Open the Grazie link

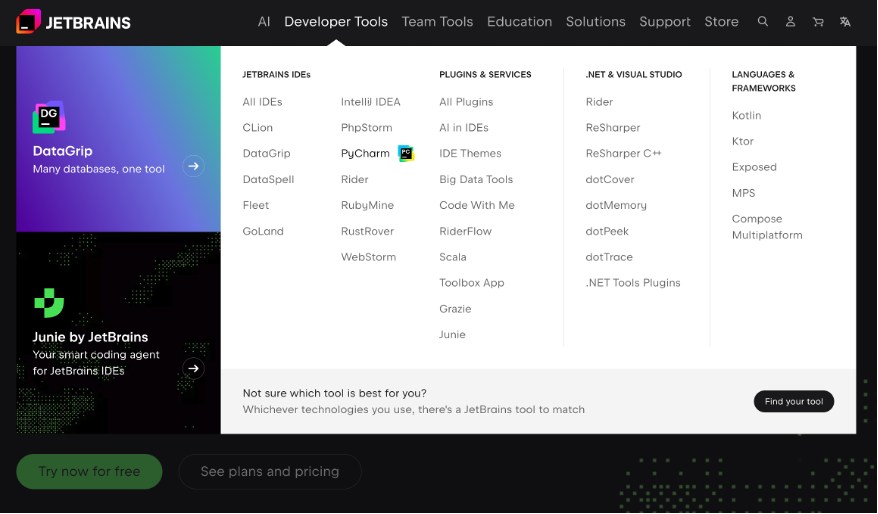pyautogui.click(x=455, y=309)
